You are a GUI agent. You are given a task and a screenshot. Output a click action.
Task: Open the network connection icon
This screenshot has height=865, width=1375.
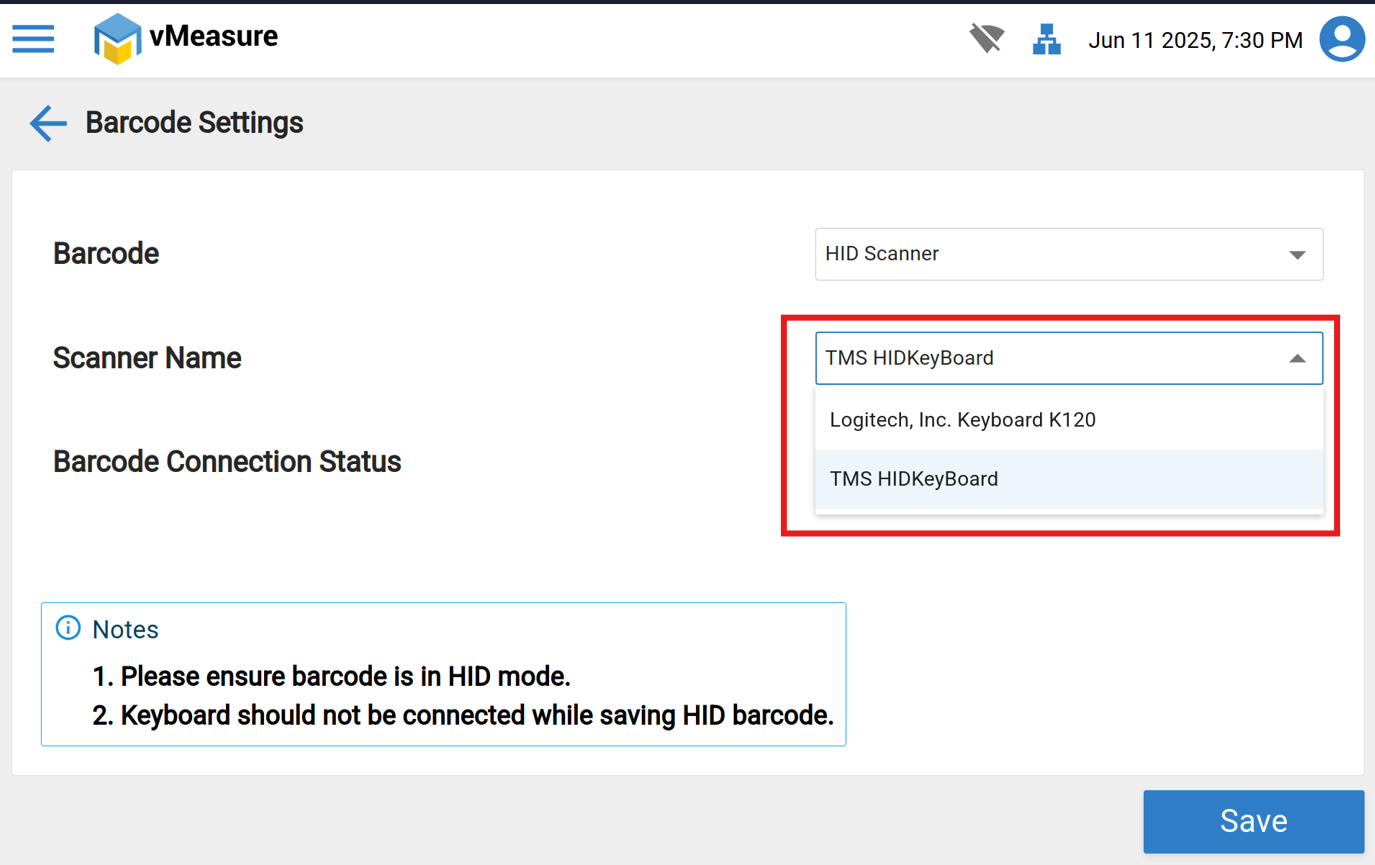tap(1046, 40)
